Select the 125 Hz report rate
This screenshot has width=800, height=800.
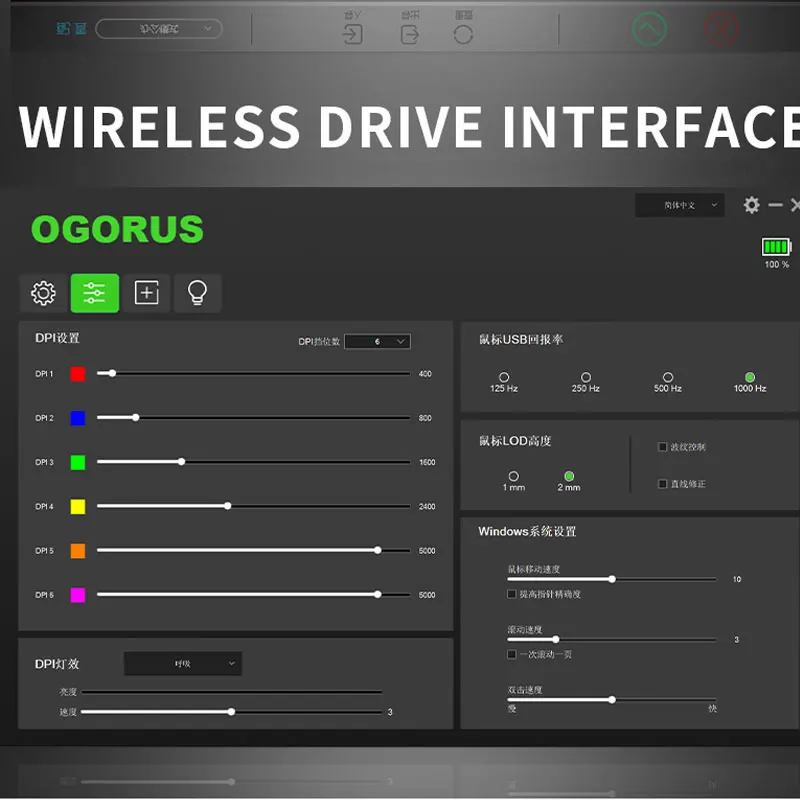pos(504,377)
